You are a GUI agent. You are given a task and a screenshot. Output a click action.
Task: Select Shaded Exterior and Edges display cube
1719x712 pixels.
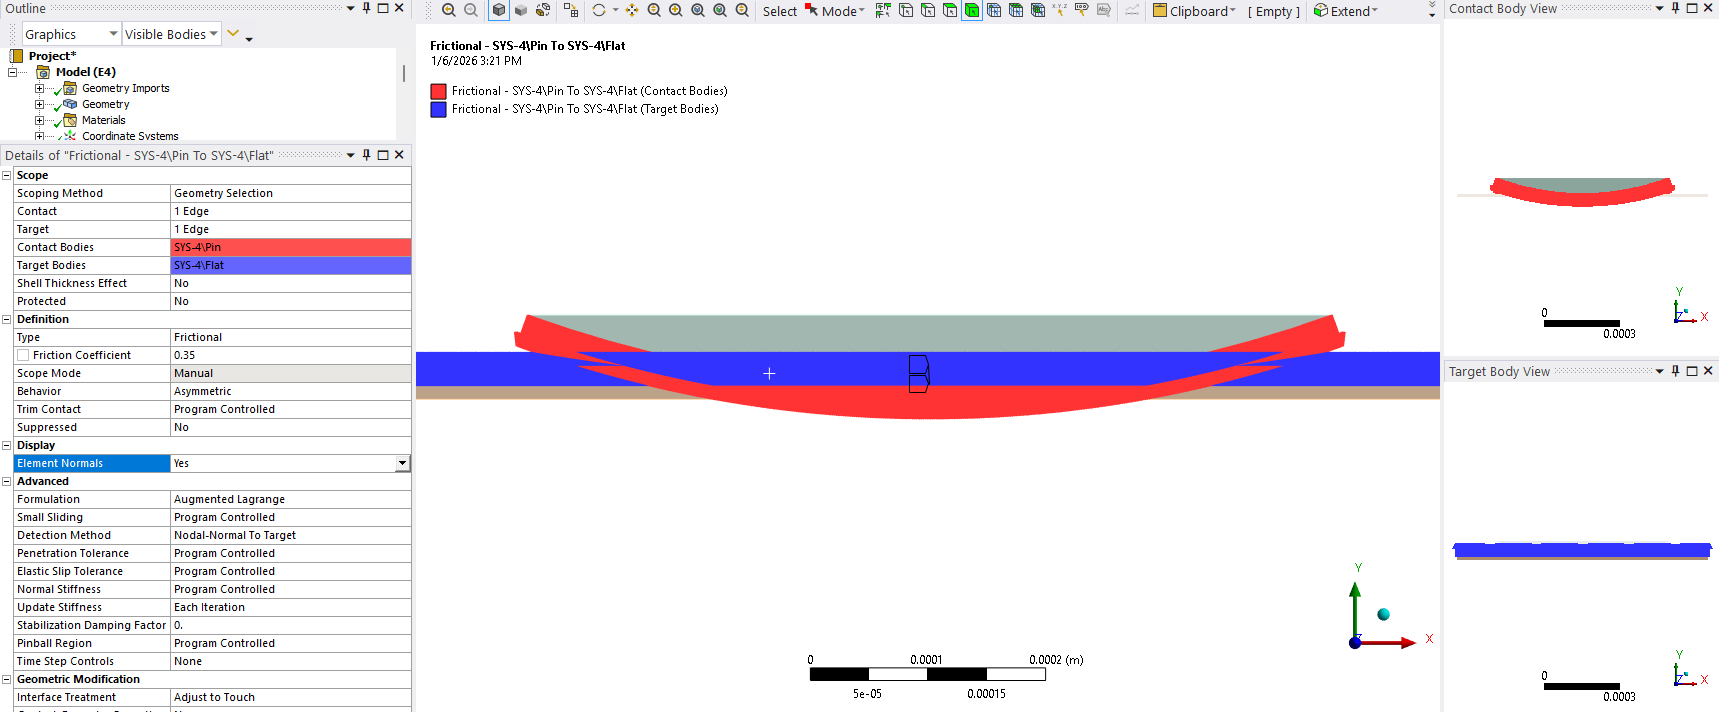click(499, 10)
